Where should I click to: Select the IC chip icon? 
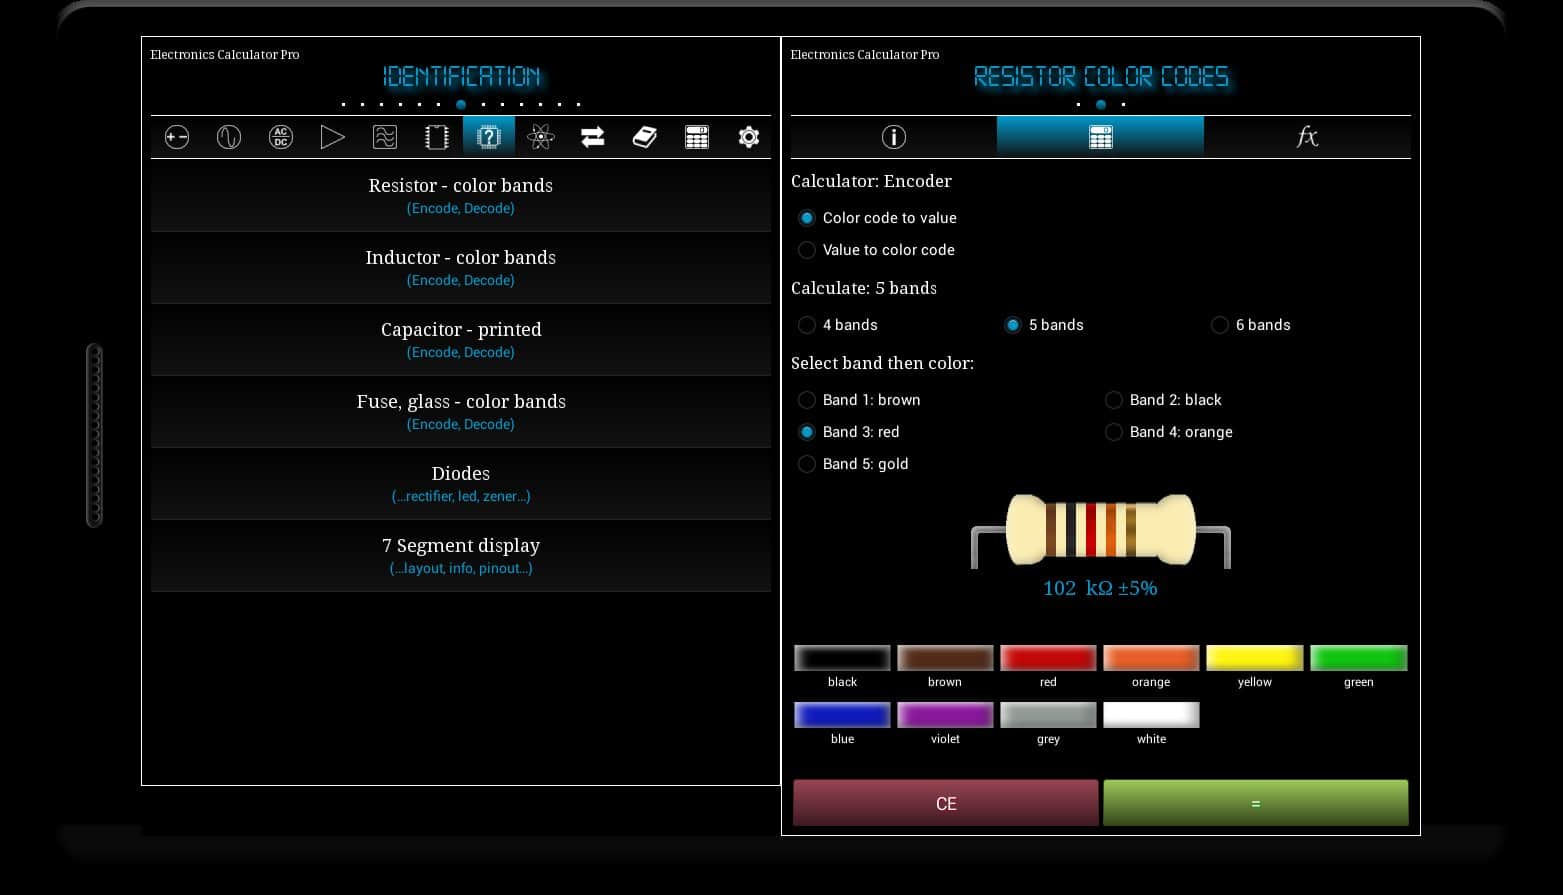click(x=437, y=137)
